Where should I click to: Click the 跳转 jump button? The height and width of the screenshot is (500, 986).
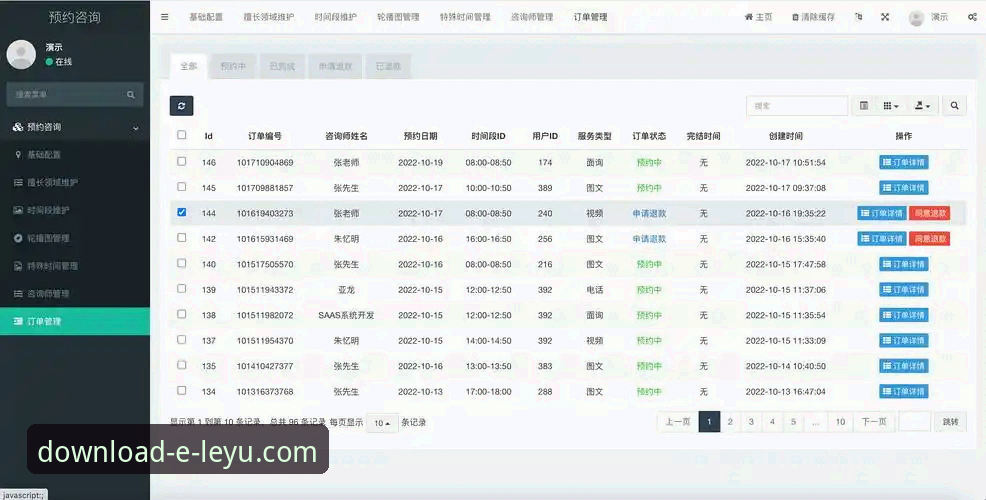pyautogui.click(x=951, y=422)
